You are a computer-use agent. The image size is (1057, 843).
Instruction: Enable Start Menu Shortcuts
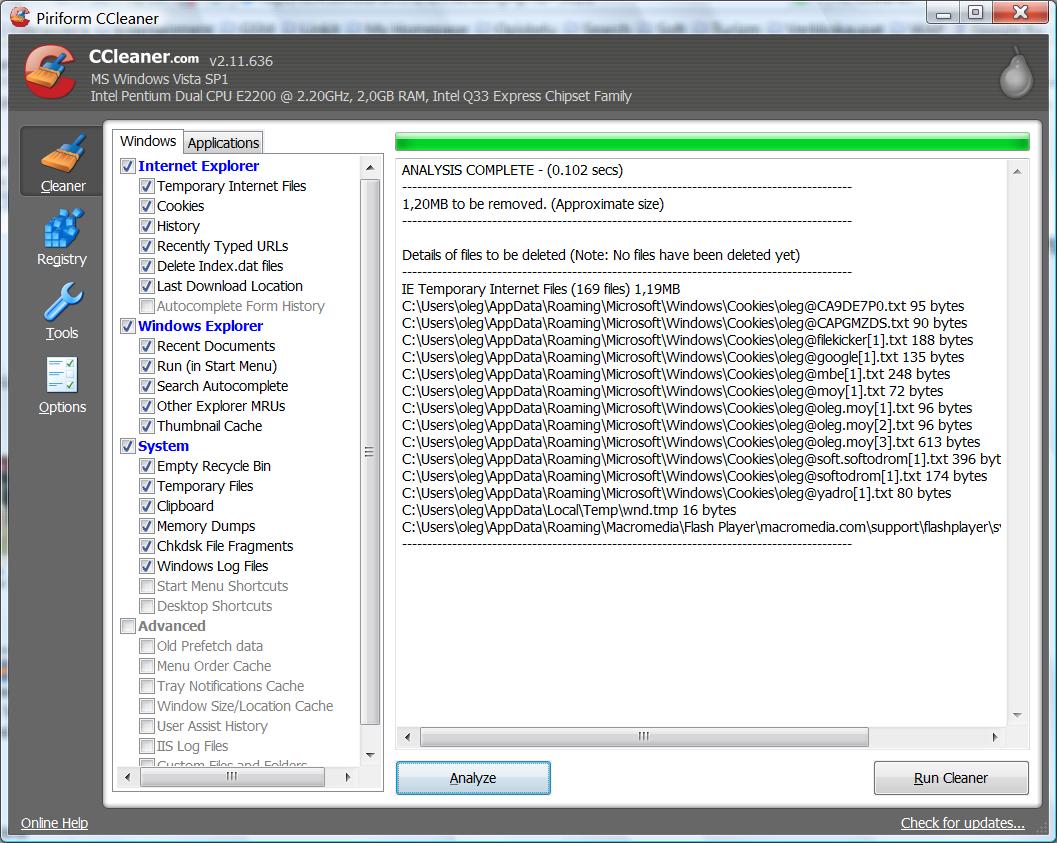coord(146,586)
